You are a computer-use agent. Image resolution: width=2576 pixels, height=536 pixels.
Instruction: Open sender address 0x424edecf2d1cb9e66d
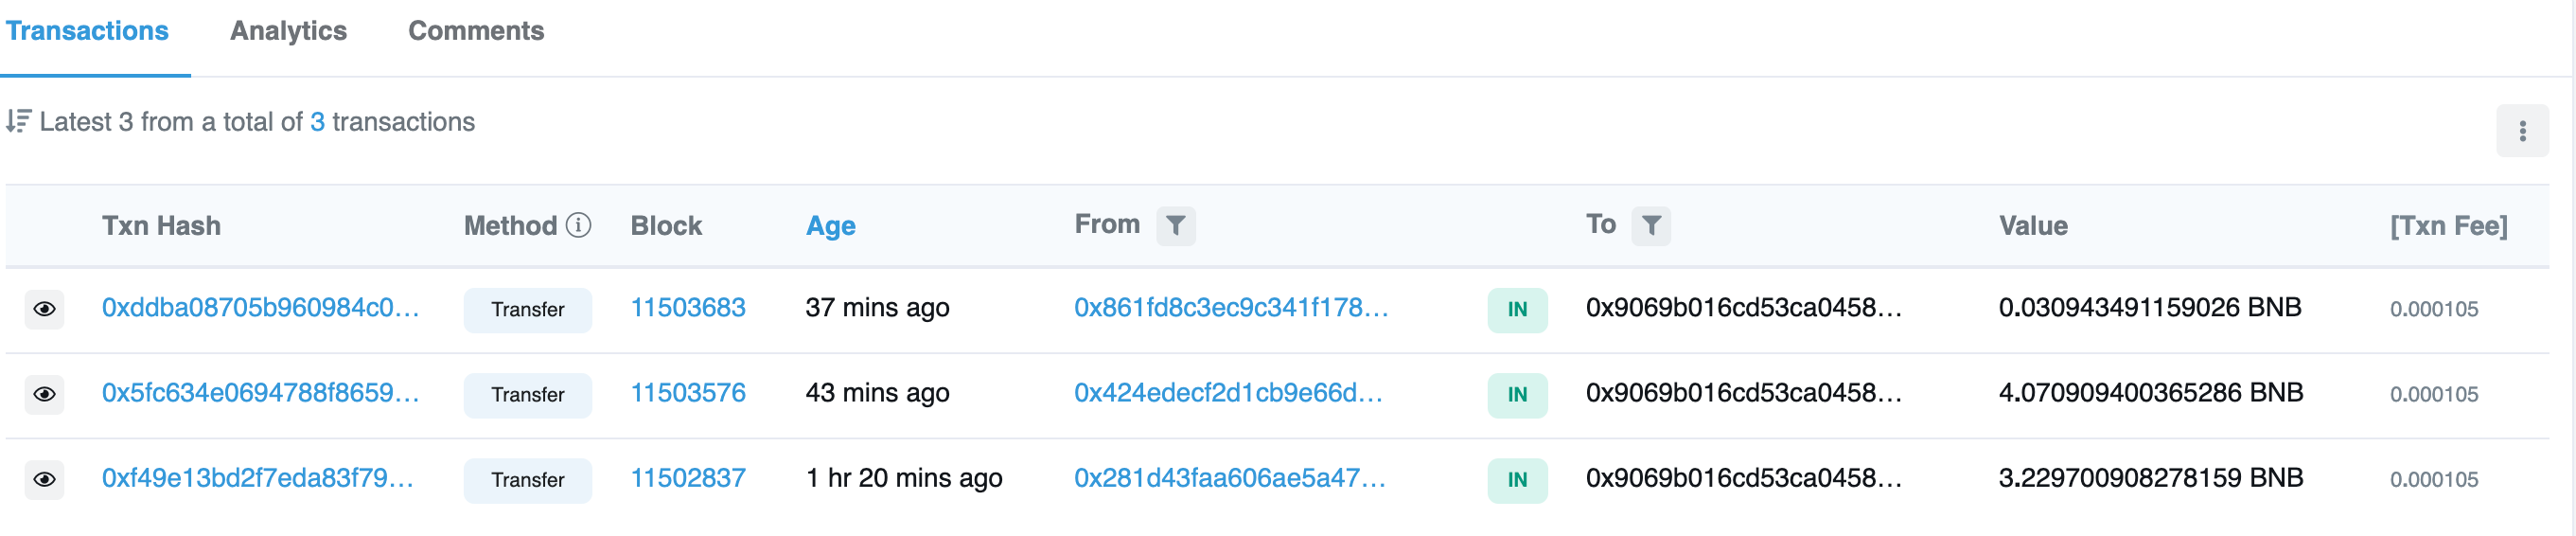pyautogui.click(x=1227, y=393)
